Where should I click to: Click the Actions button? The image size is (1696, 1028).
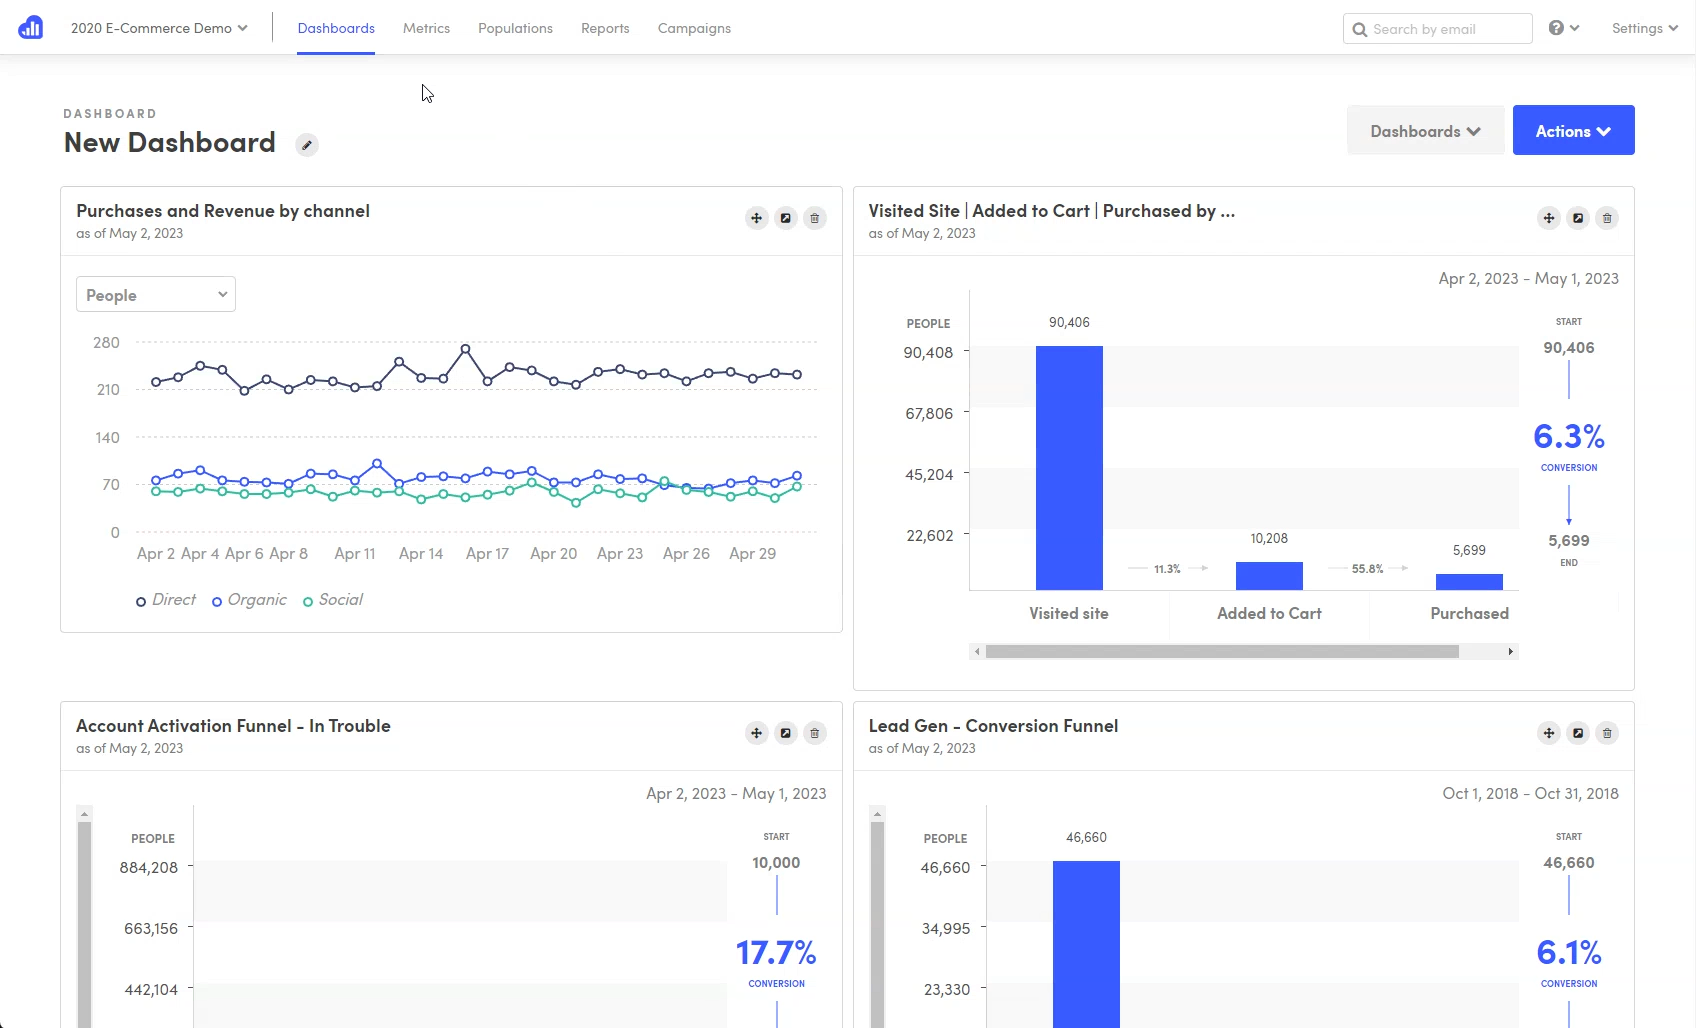click(1573, 130)
